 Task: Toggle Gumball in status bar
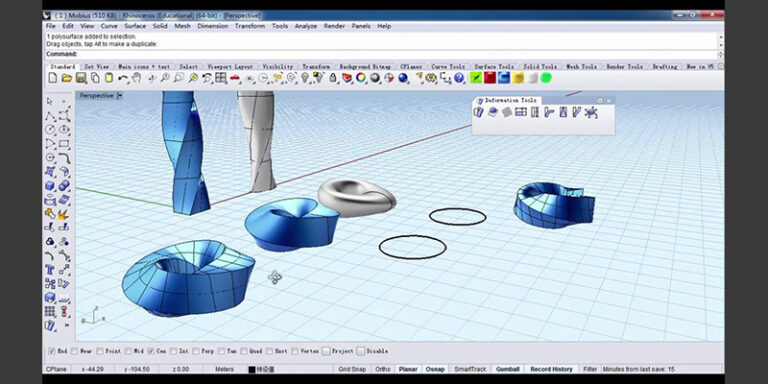point(508,369)
